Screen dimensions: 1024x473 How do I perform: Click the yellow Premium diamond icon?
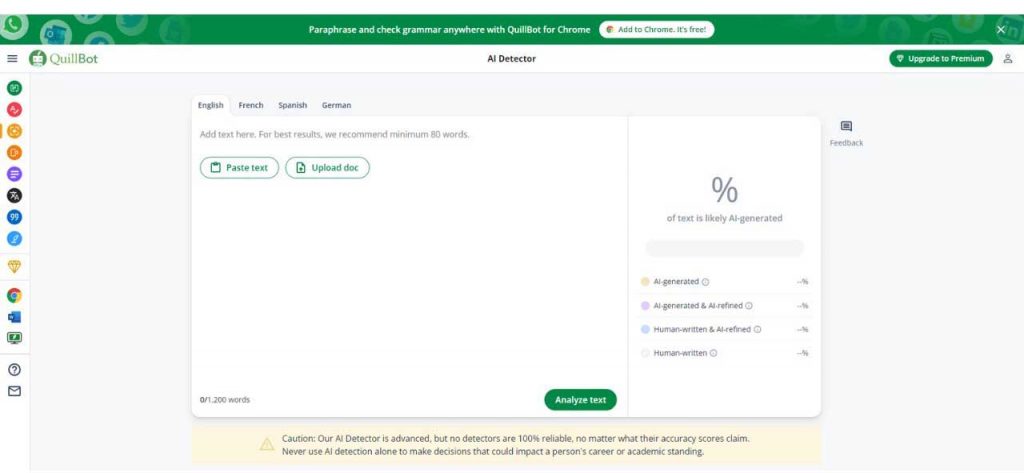coord(14,266)
